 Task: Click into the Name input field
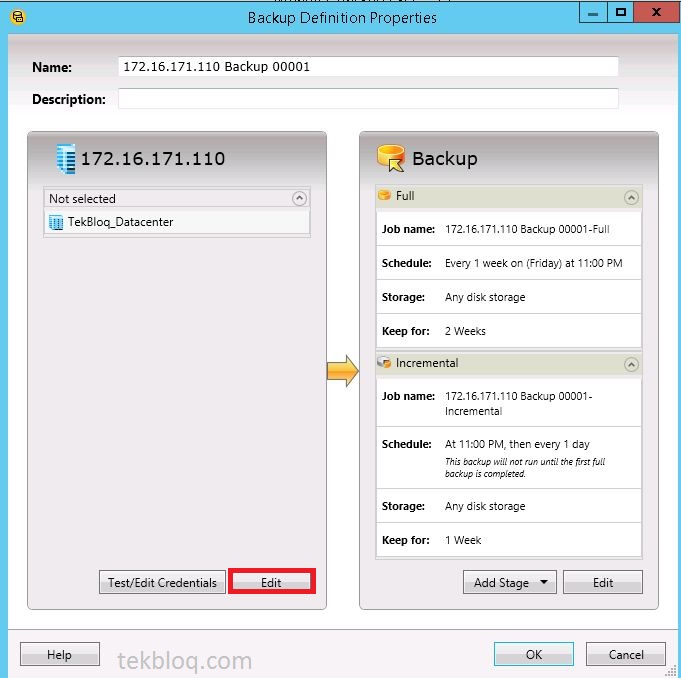(x=368, y=66)
